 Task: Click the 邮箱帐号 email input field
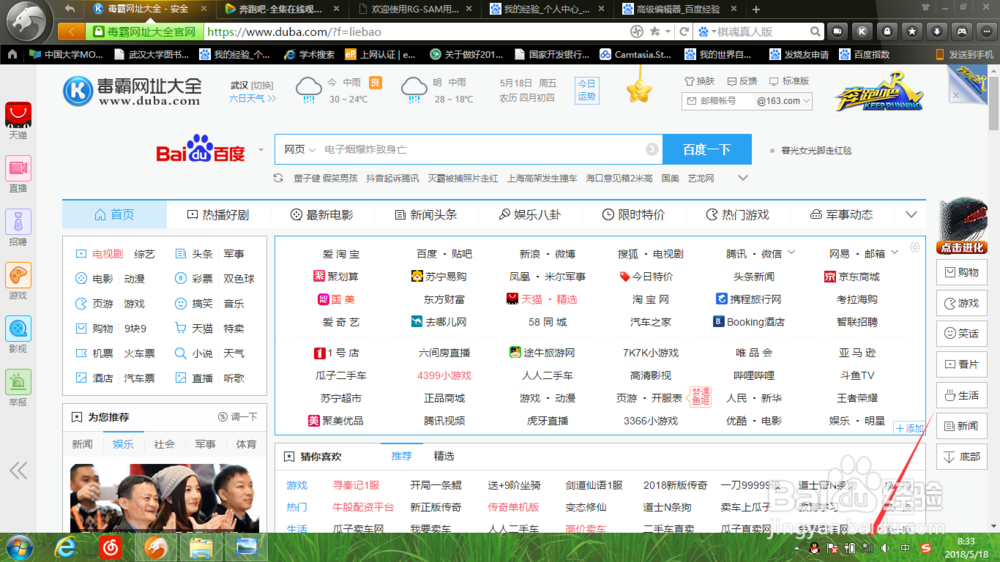[x=717, y=101]
